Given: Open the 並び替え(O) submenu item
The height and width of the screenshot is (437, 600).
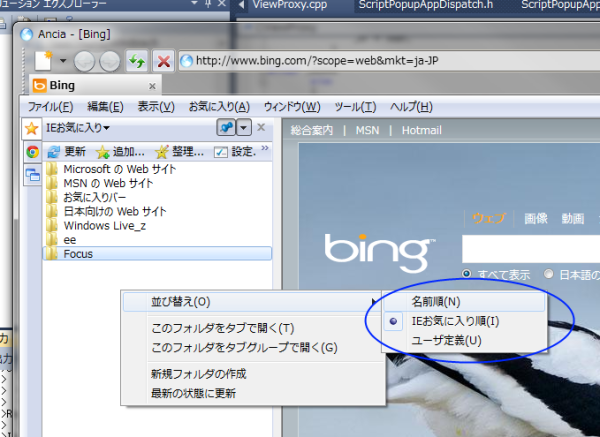Looking at the screenshot, I should pos(253,302).
